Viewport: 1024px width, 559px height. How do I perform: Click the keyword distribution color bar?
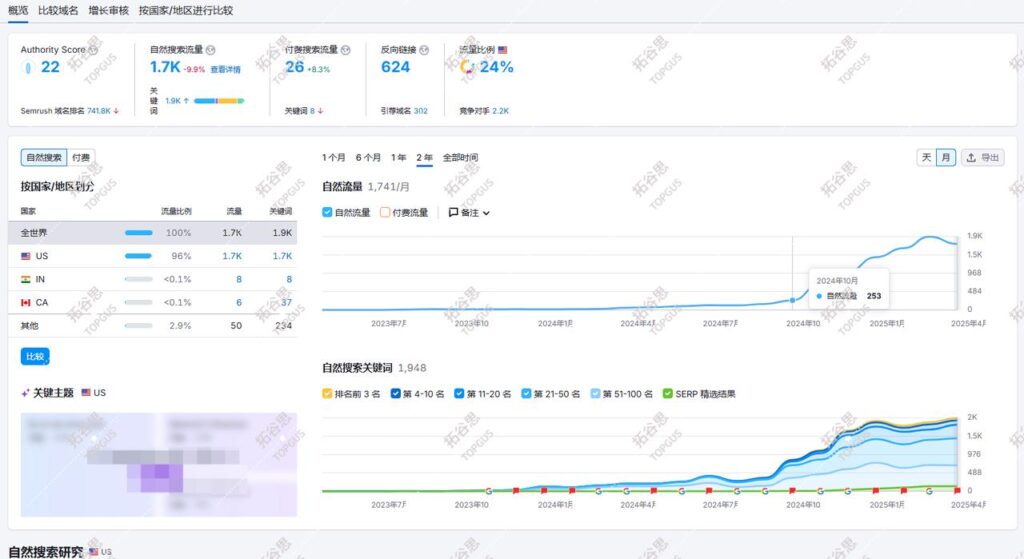point(218,101)
